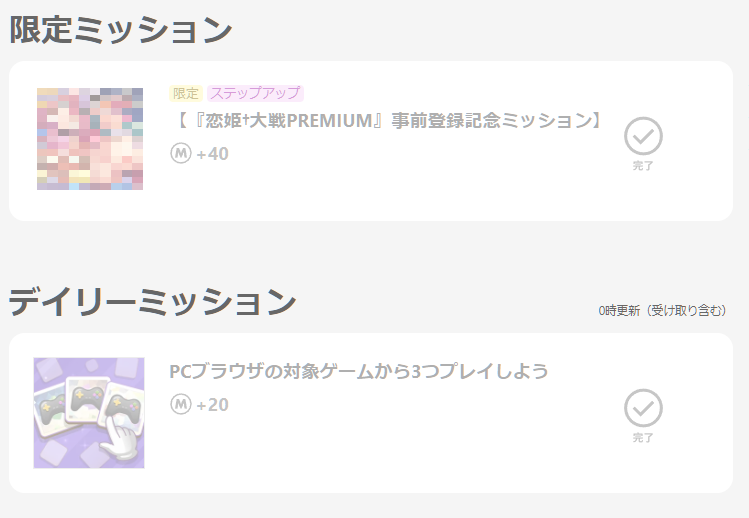Open 恋姫†大戦PREMIUM 事前登録記念ミッション title
This screenshot has width=749, height=518.
click(x=388, y=120)
